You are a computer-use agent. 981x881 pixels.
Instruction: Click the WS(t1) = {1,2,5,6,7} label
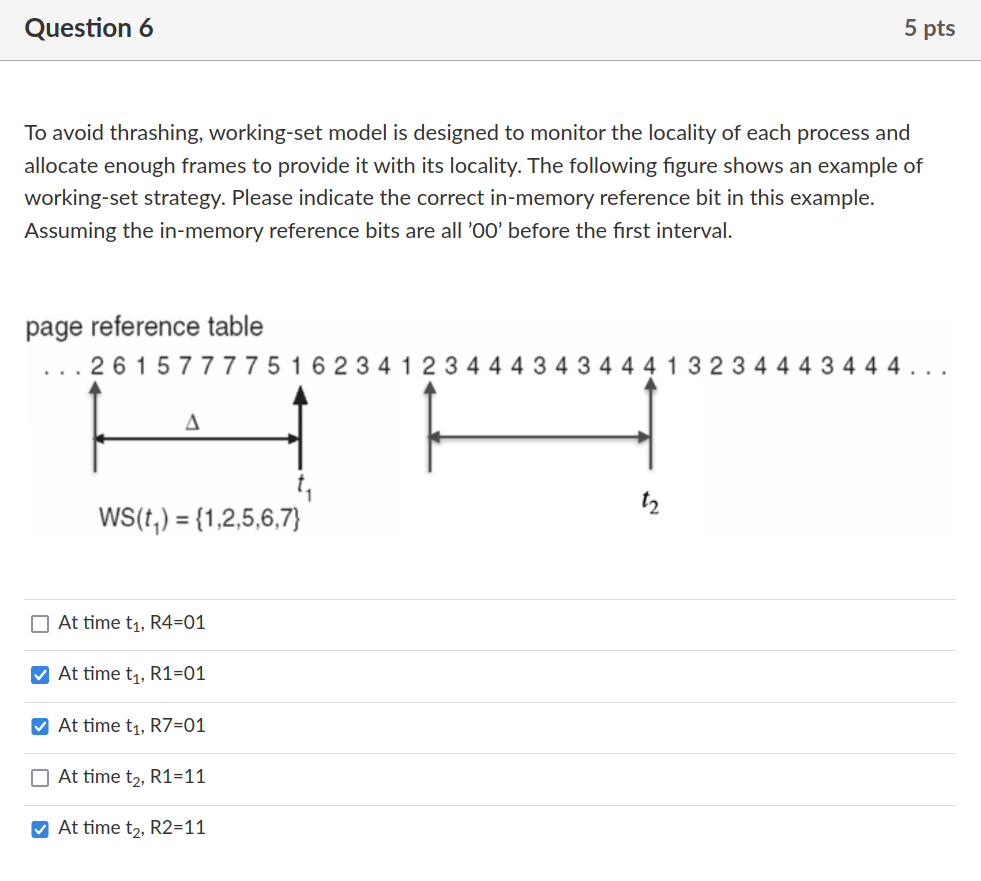click(x=199, y=519)
